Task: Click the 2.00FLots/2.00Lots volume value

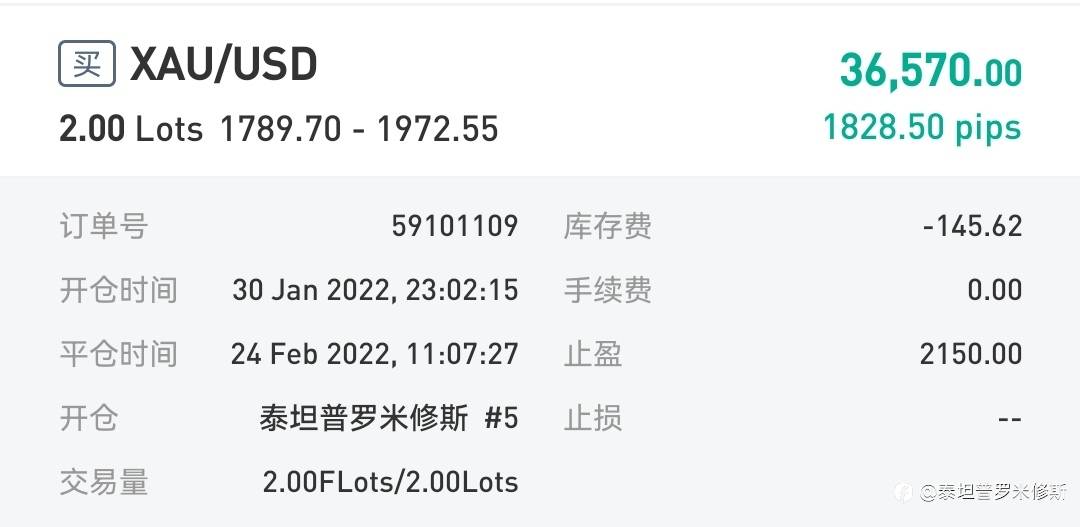Action: click(390, 482)
